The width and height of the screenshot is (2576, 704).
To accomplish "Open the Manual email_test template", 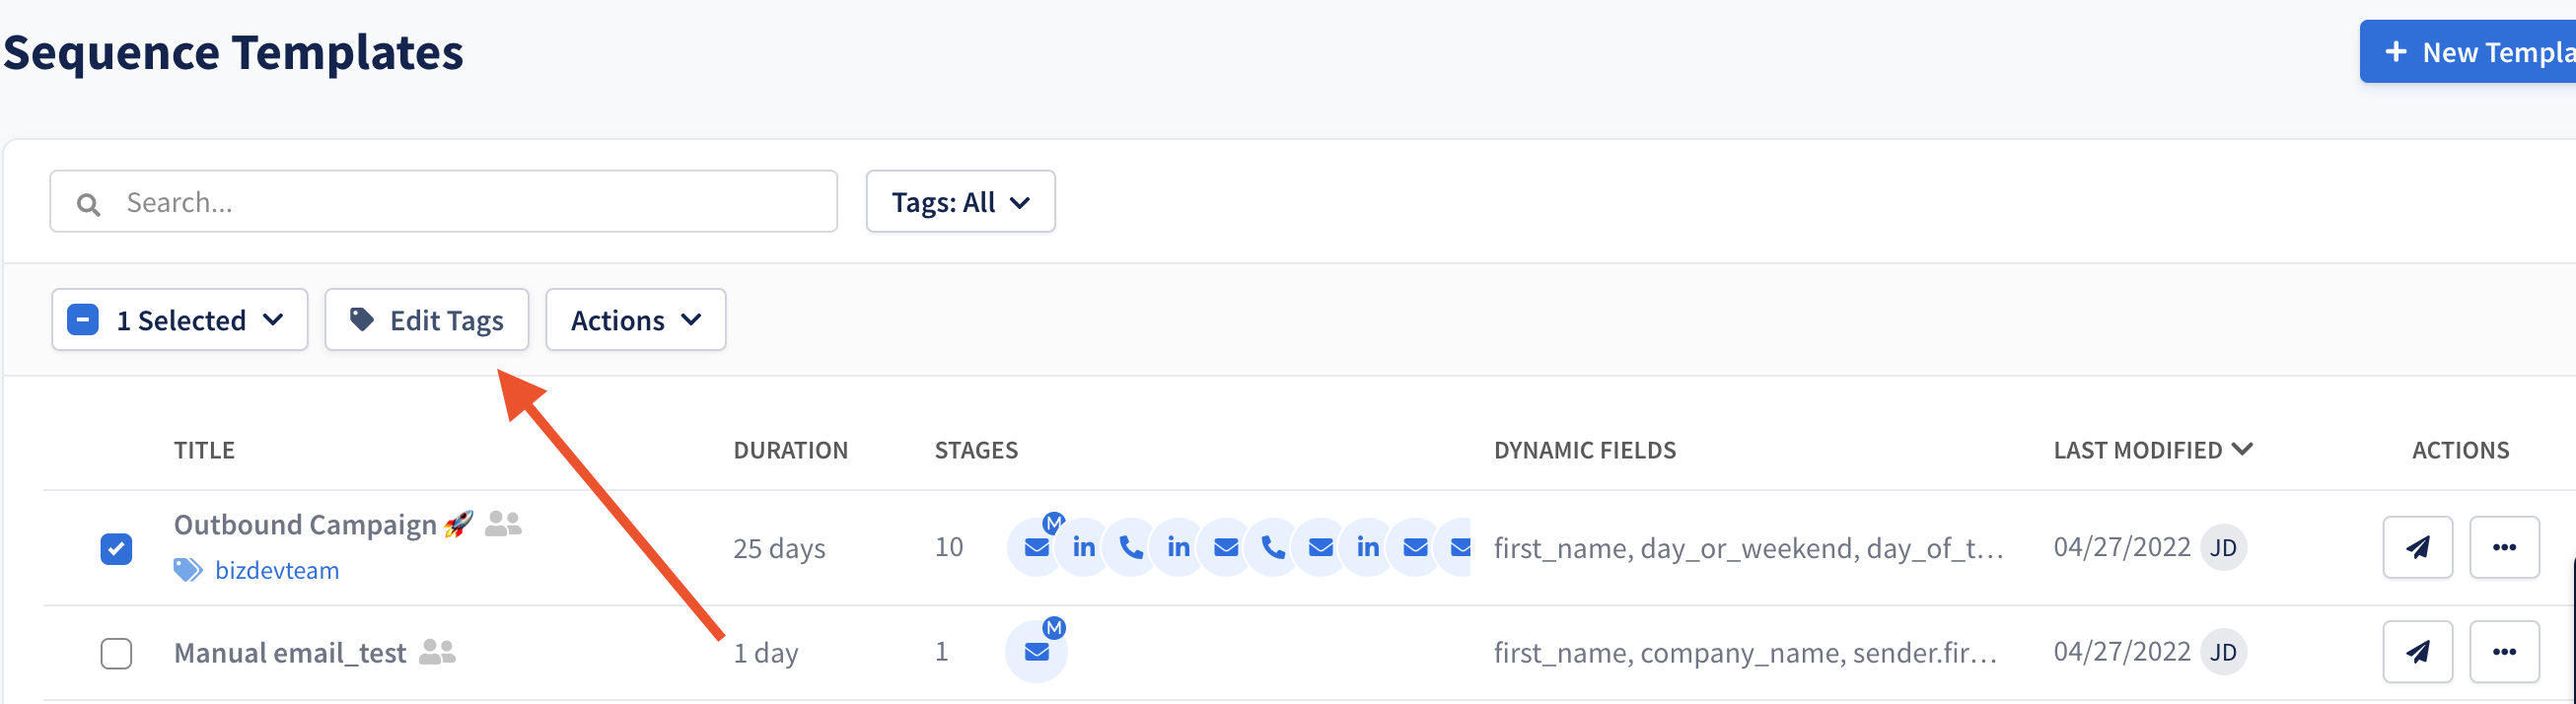I will 290,653.
